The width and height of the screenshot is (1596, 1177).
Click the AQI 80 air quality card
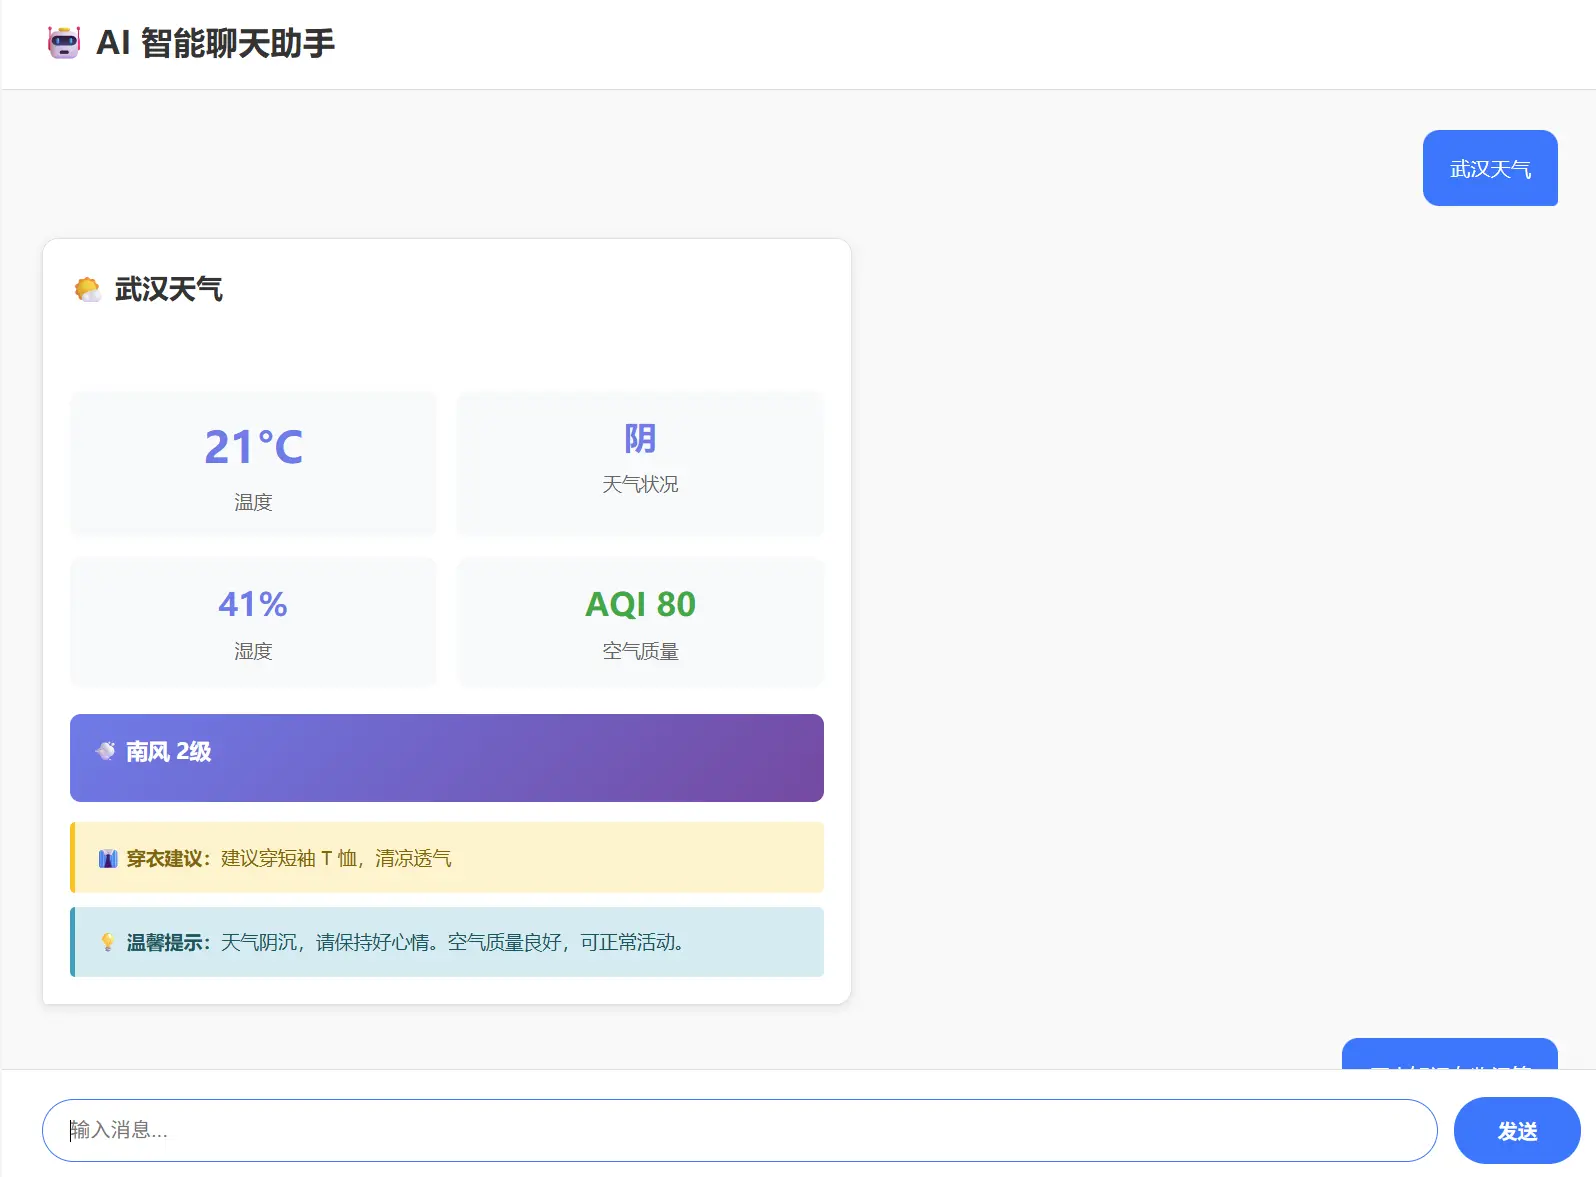click(x=640, y=621)
